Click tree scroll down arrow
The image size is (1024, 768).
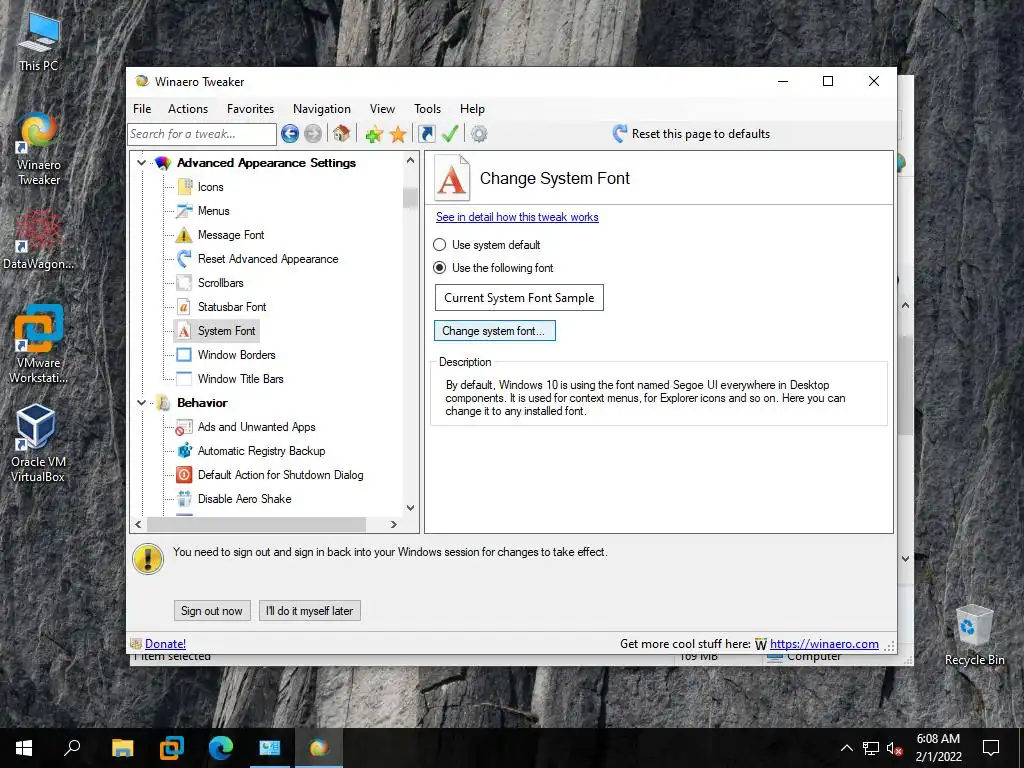(410, 507)
